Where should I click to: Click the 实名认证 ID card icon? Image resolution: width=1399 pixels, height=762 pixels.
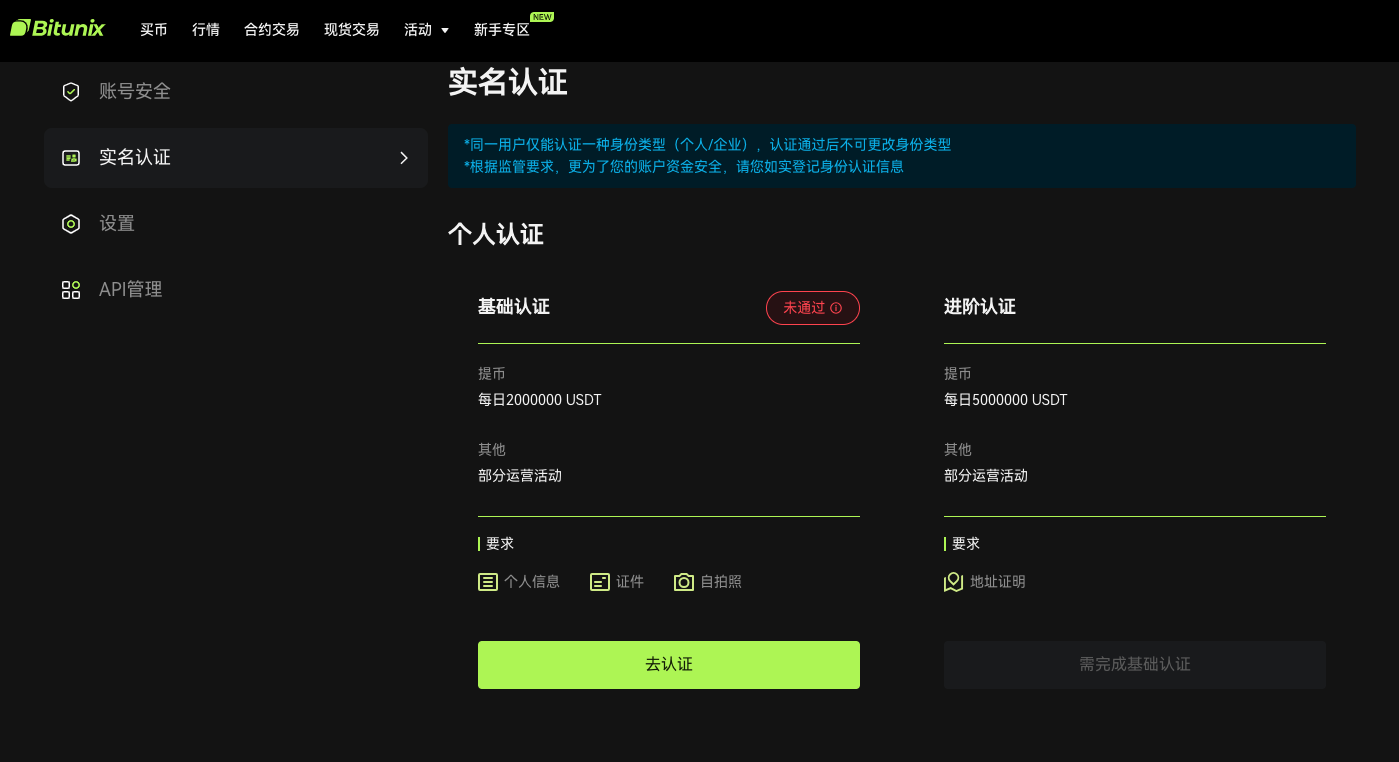[71, 158]
